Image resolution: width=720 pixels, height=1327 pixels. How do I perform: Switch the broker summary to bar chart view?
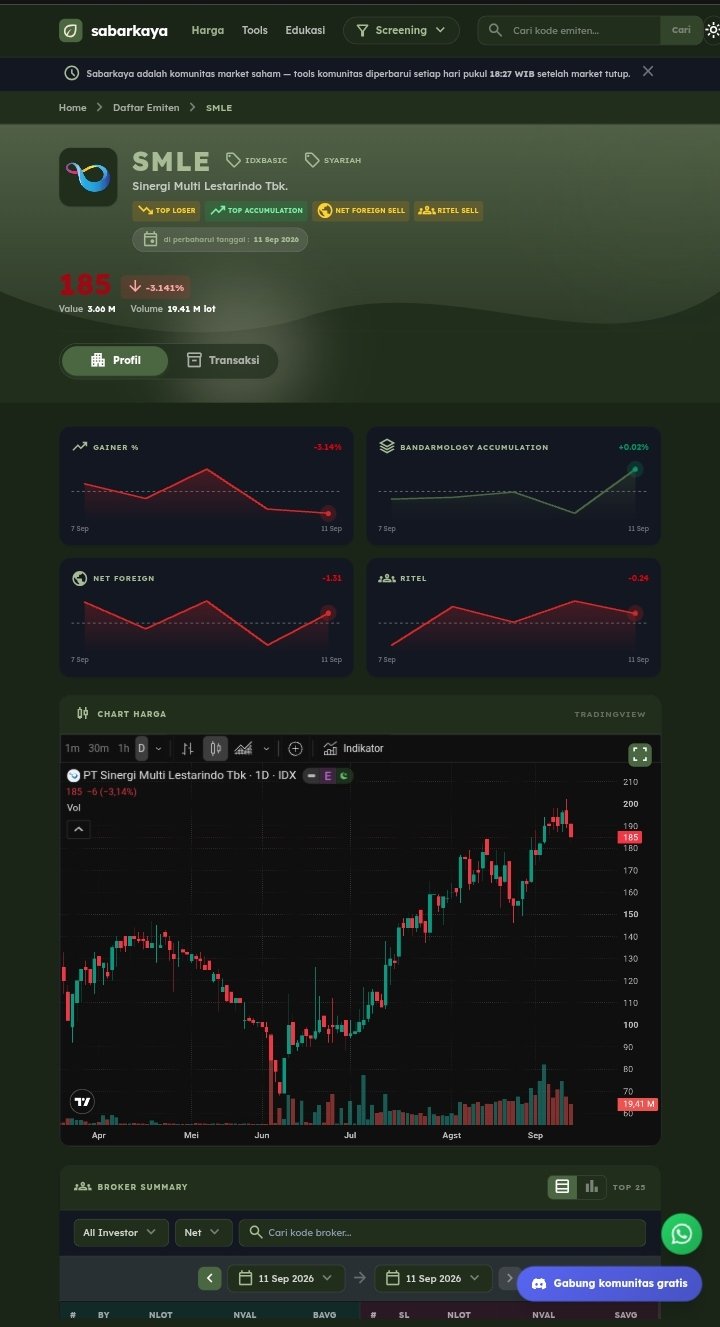(592, 1187)
